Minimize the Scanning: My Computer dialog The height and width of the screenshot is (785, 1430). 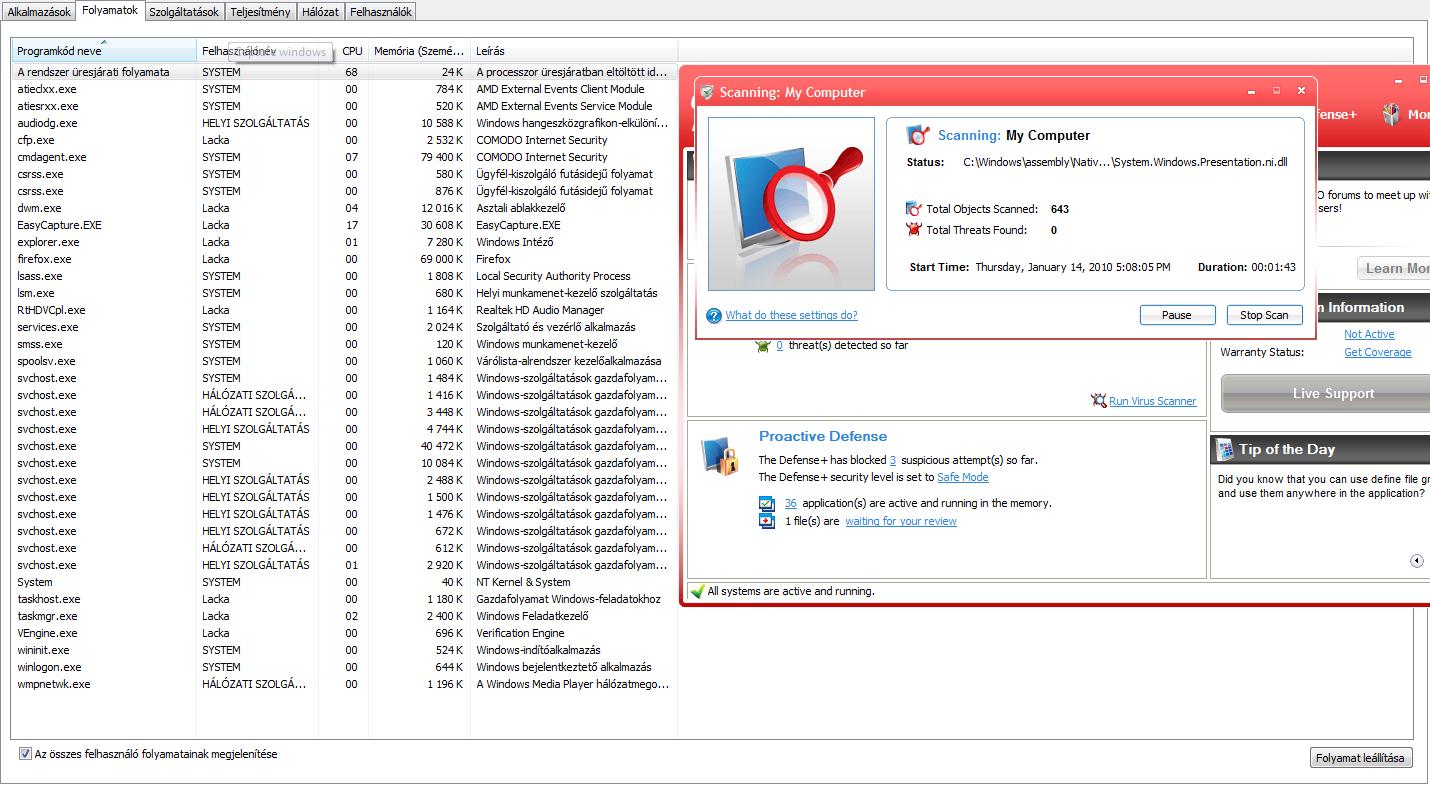click(x=1252, y=92)
